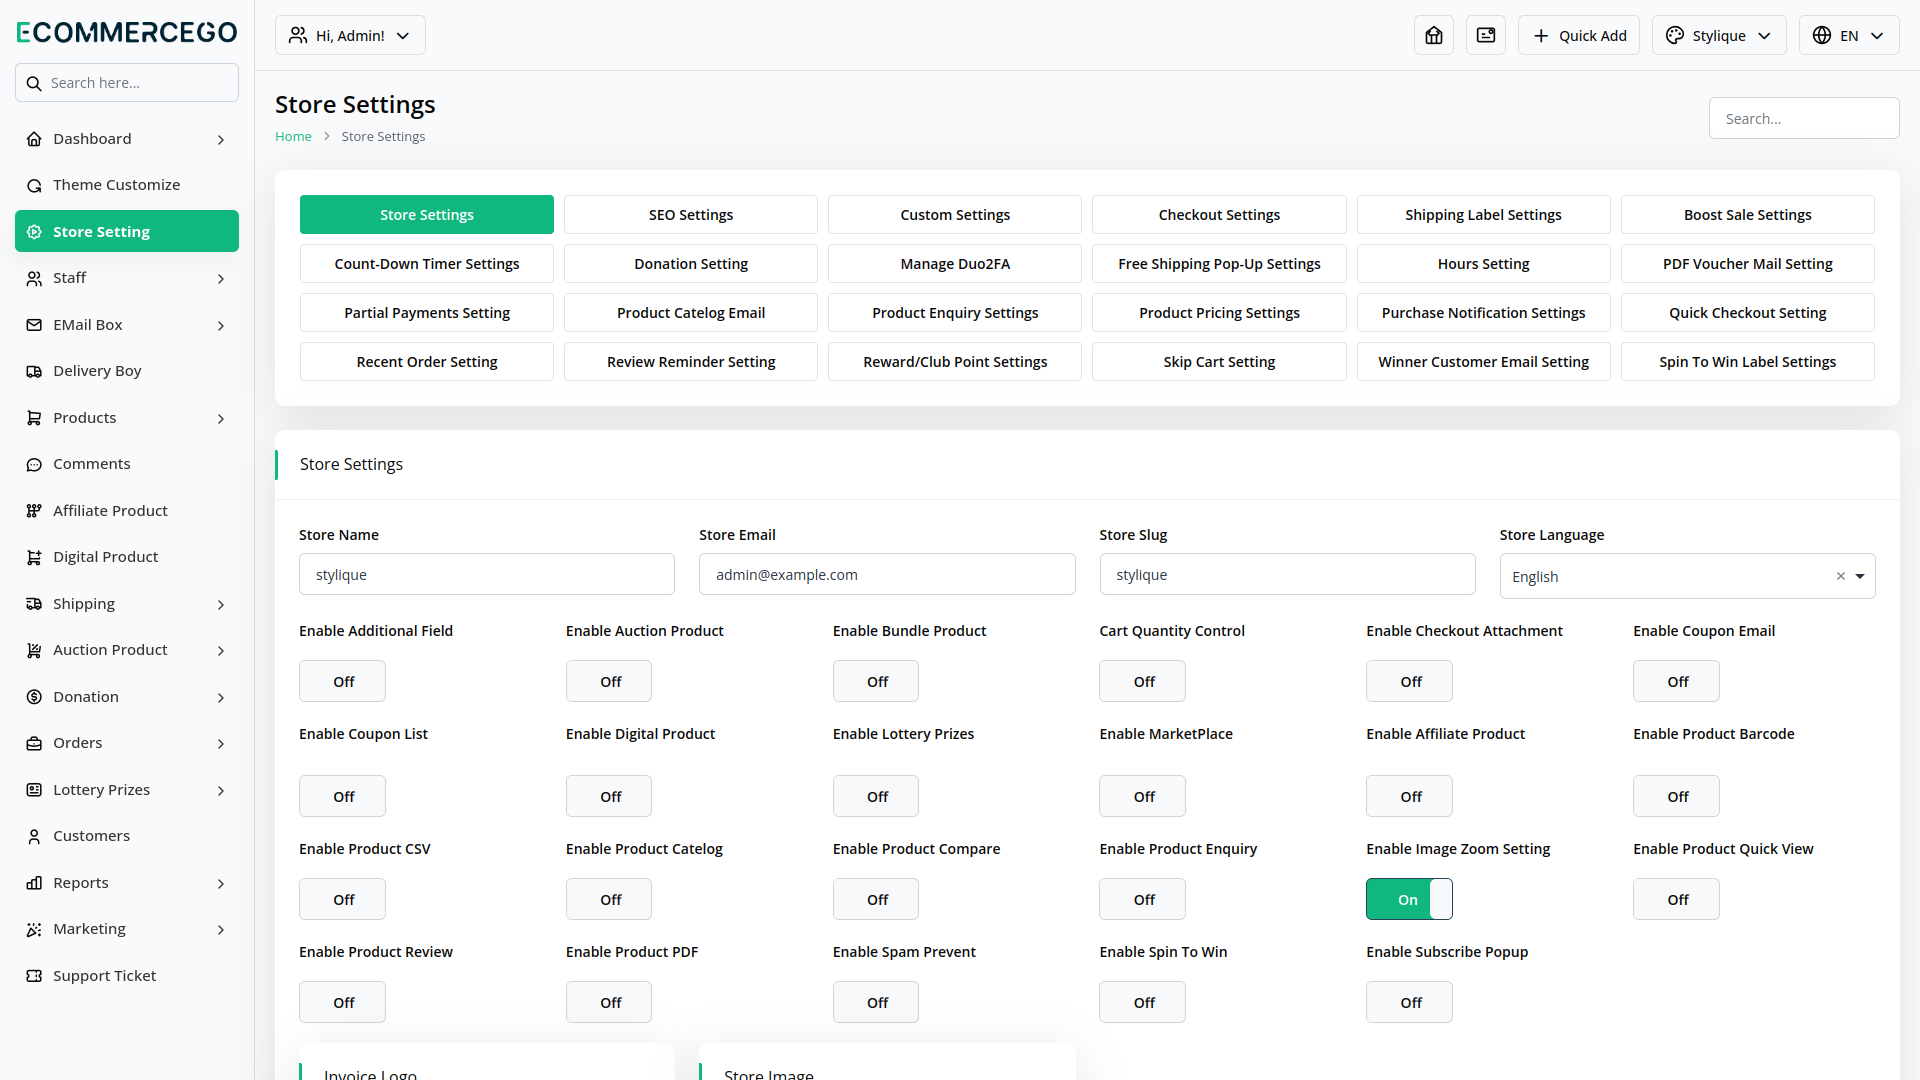This screenshot has width=1920, height=1080.
Task: Click the Donation coin icon
Action: [34, 697]
